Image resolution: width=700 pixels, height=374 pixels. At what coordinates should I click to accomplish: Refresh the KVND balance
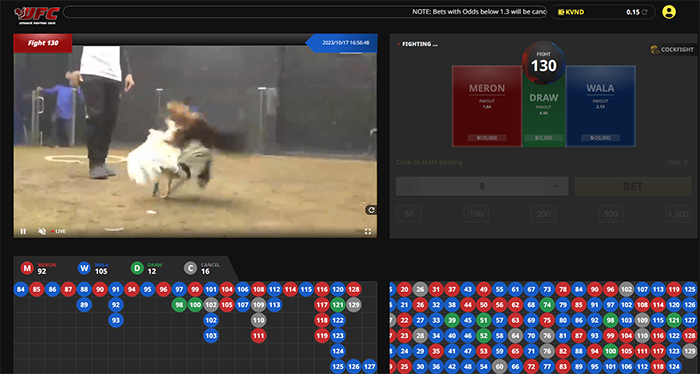(x=644, y=12)
